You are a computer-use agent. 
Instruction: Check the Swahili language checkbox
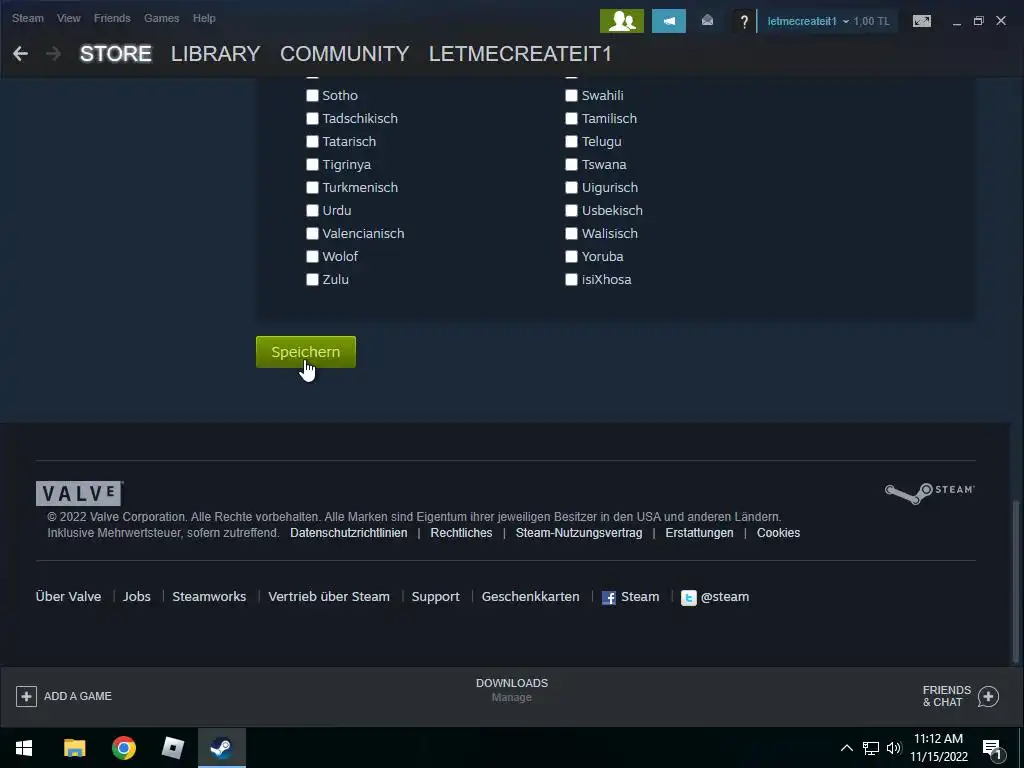click(x=571, y=95)
